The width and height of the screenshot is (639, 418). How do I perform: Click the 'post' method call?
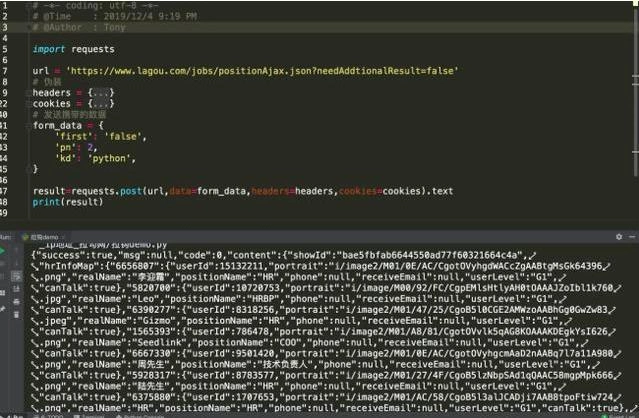pyautogui.click(x=131, y=191)
